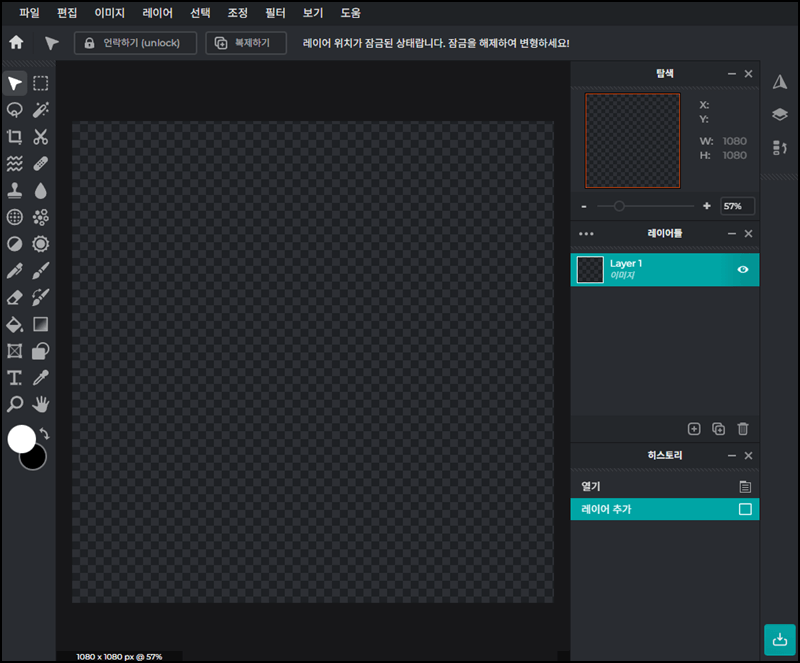
Task: Zoom in with plus button in navigator
Action: (707, 206)
